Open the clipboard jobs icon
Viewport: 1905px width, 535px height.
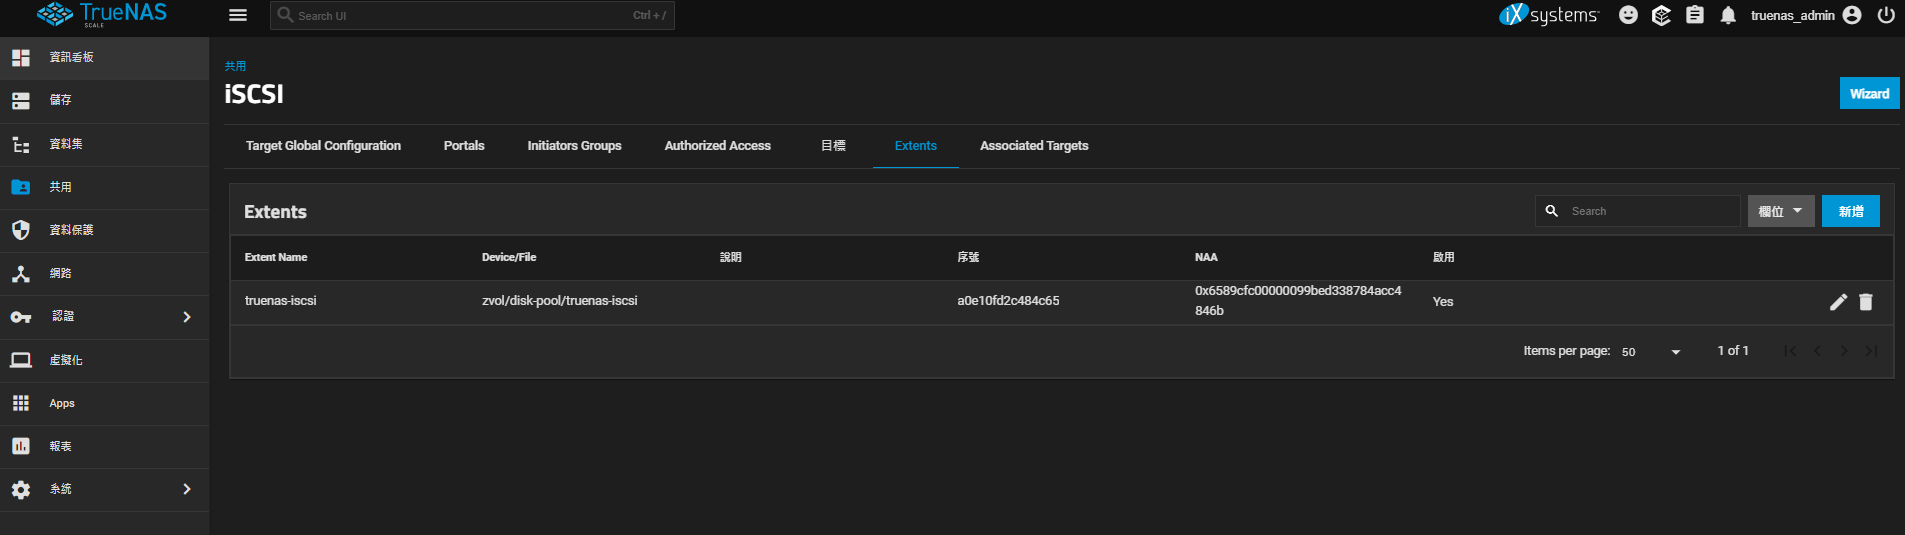click(x=1695, y=15)
